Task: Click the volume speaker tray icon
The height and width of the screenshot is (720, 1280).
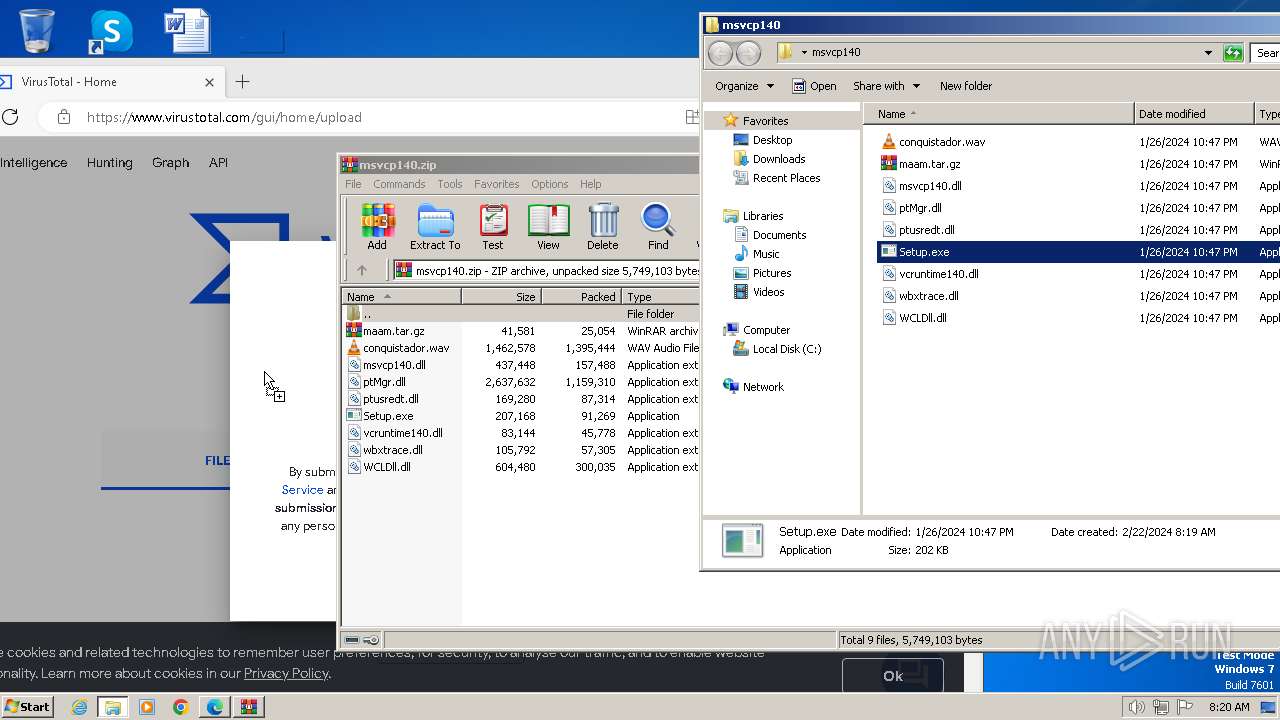Action: 1136,707
